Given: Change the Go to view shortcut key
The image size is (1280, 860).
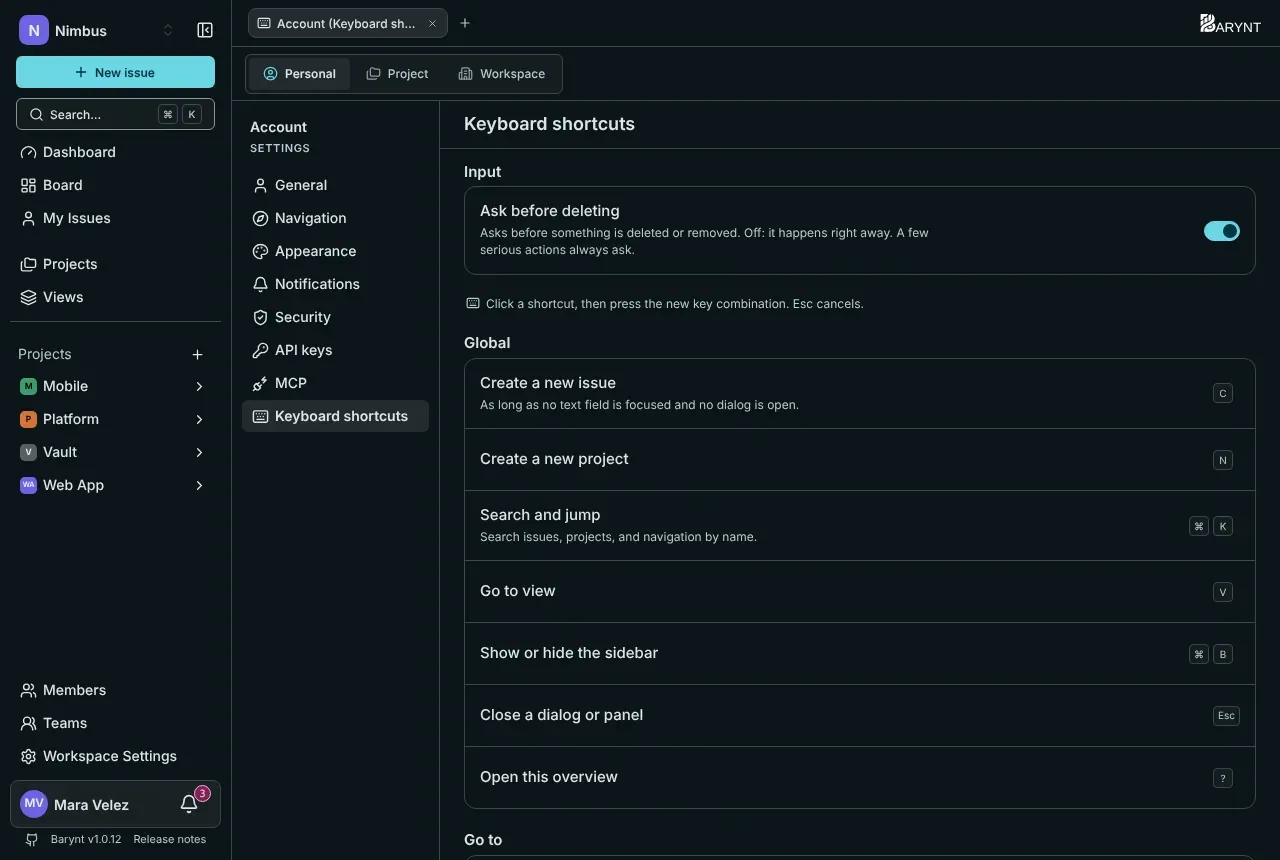Looking at the screenshot, I should point(1222,592).
